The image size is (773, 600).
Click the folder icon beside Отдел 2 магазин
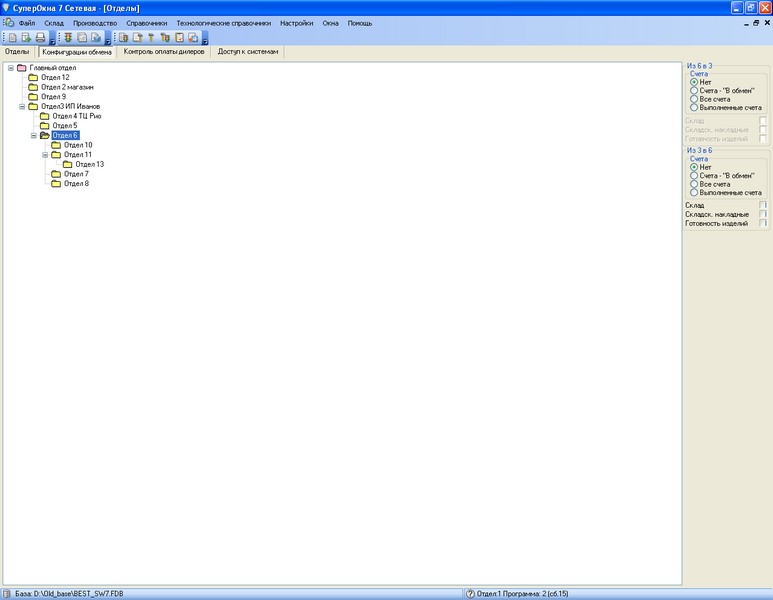(33, 87)
